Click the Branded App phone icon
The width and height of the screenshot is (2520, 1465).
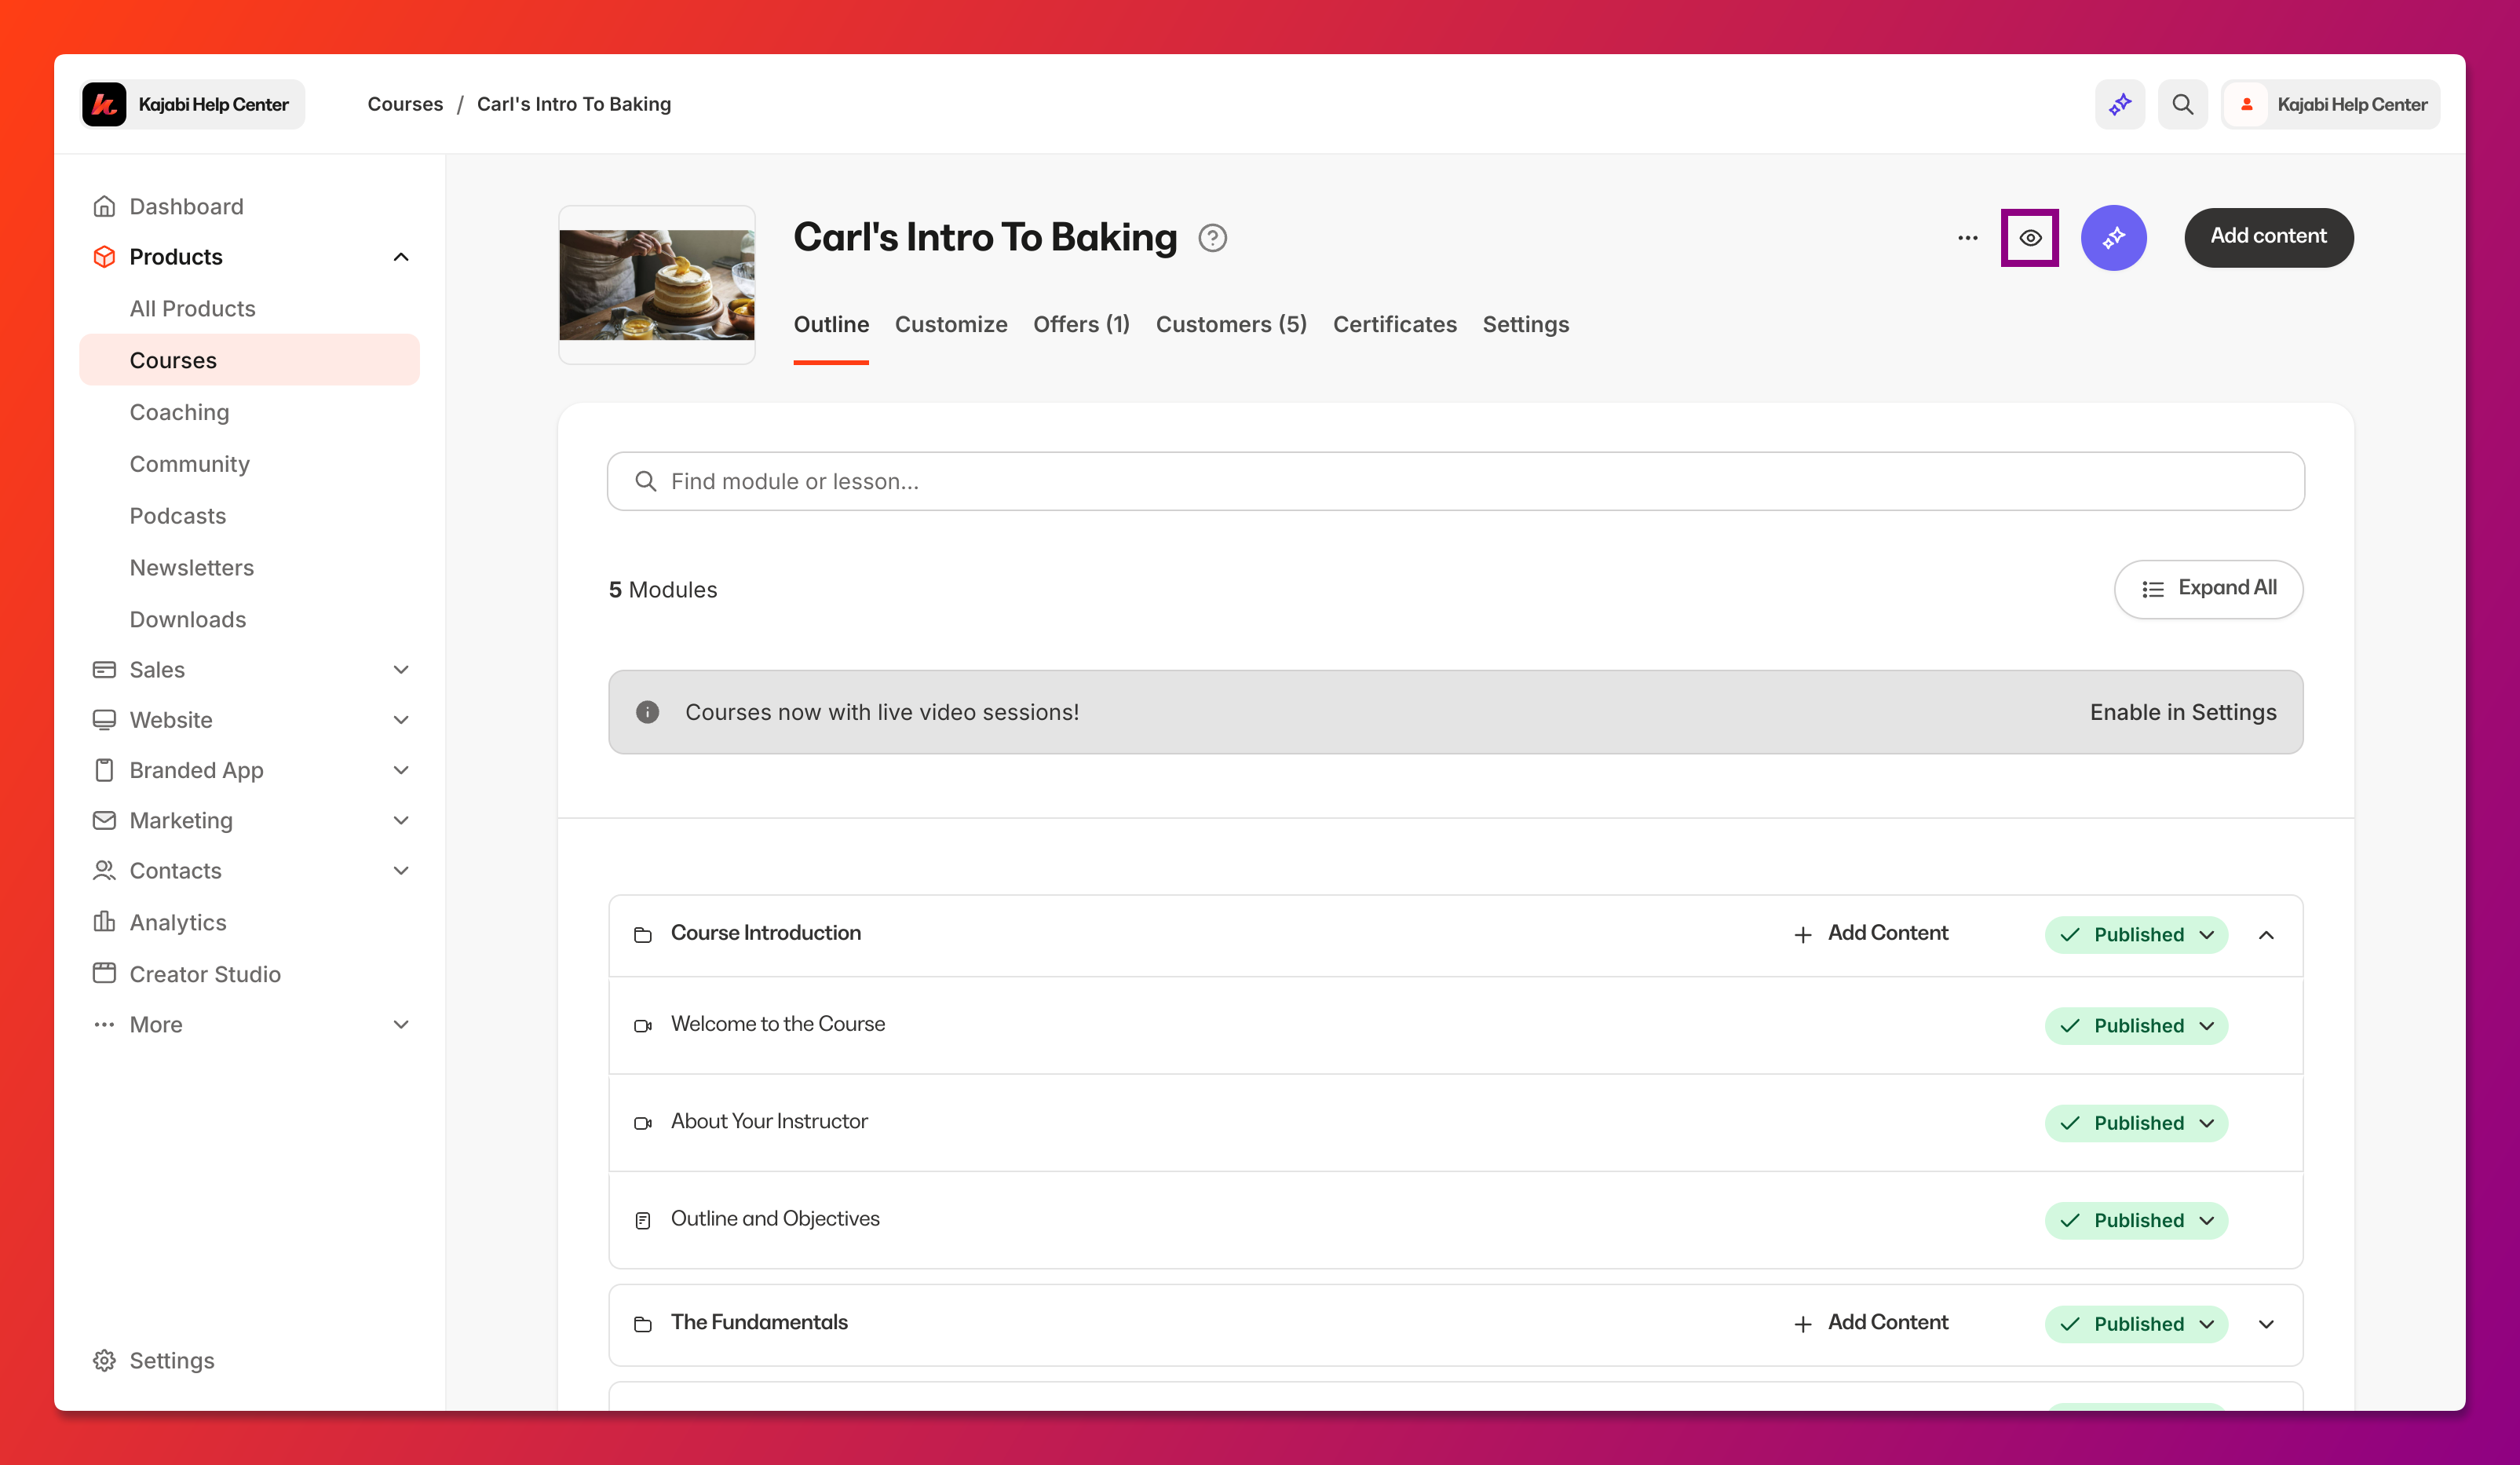[x=104, y=770]
